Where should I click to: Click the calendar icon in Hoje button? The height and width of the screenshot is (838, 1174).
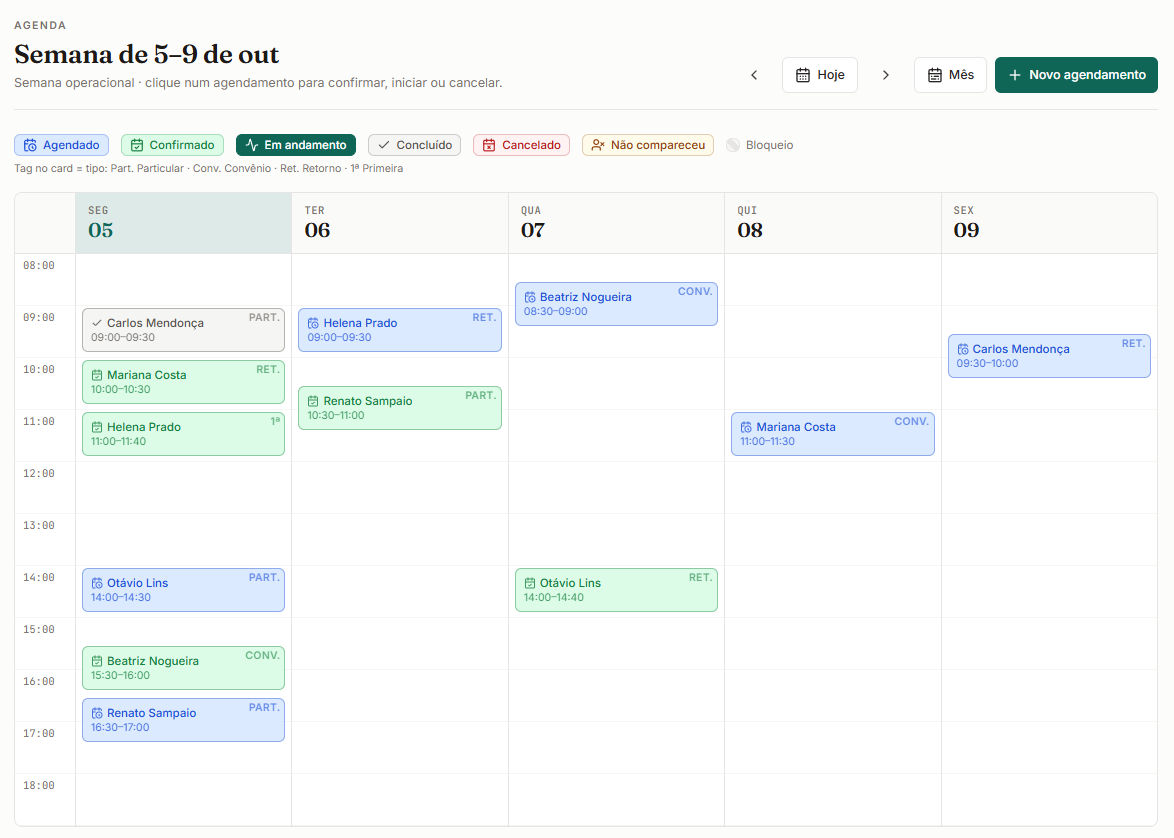(803, 75)
